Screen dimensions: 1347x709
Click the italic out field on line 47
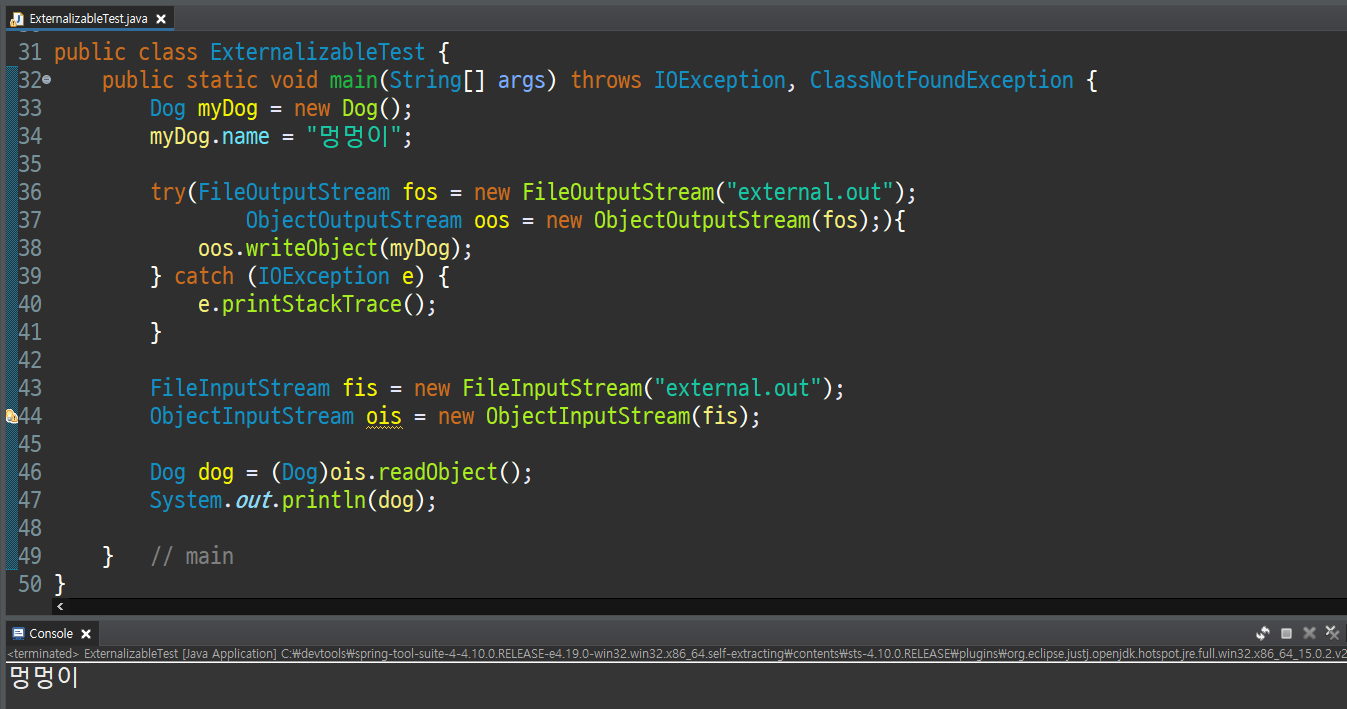(x=252, y=500)
